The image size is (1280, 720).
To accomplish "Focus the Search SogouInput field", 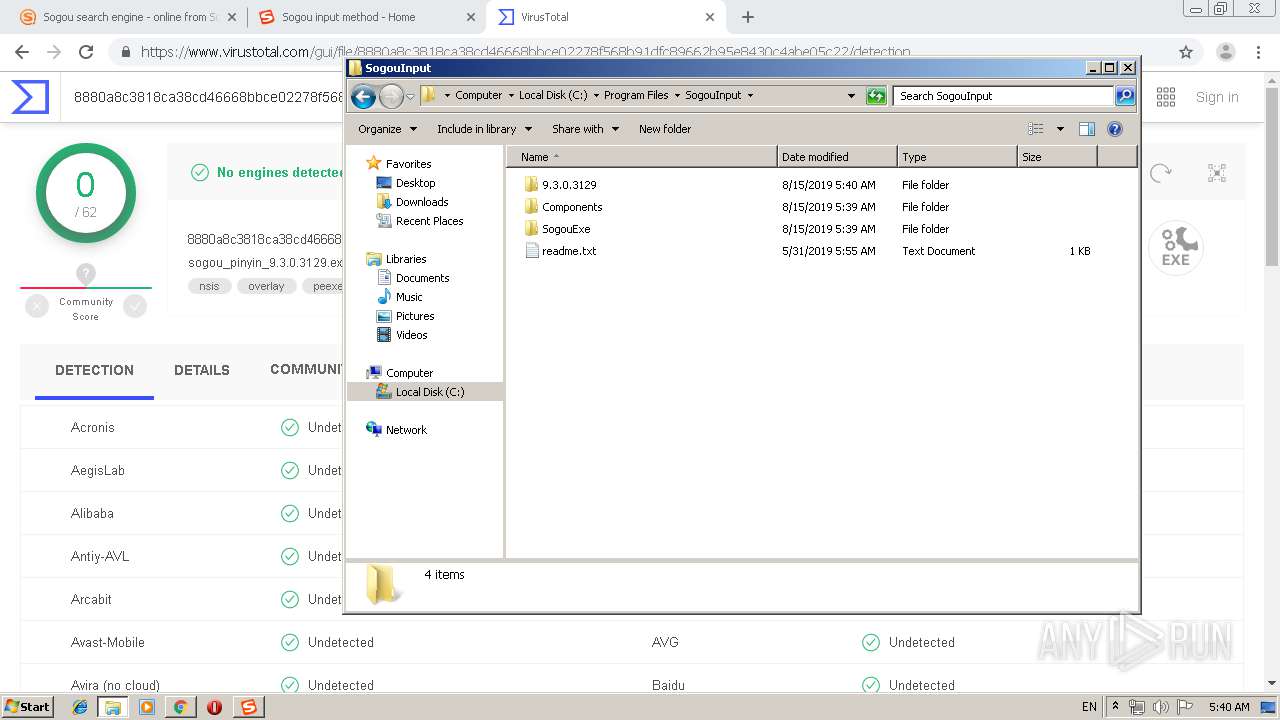I will 1003,96.
